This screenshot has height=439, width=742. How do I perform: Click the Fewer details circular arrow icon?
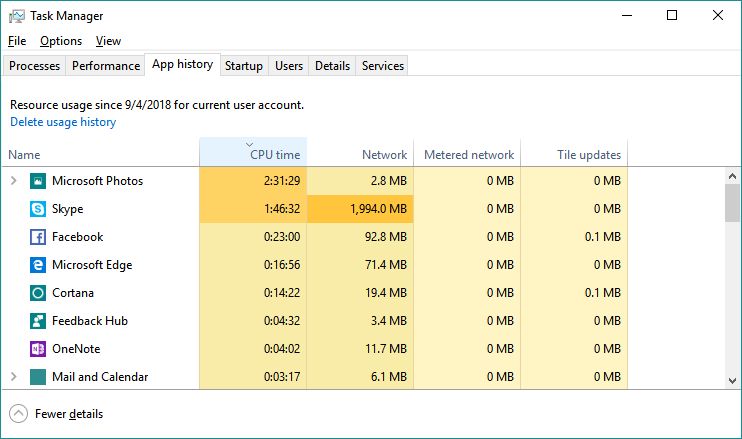tap(18, 414)
